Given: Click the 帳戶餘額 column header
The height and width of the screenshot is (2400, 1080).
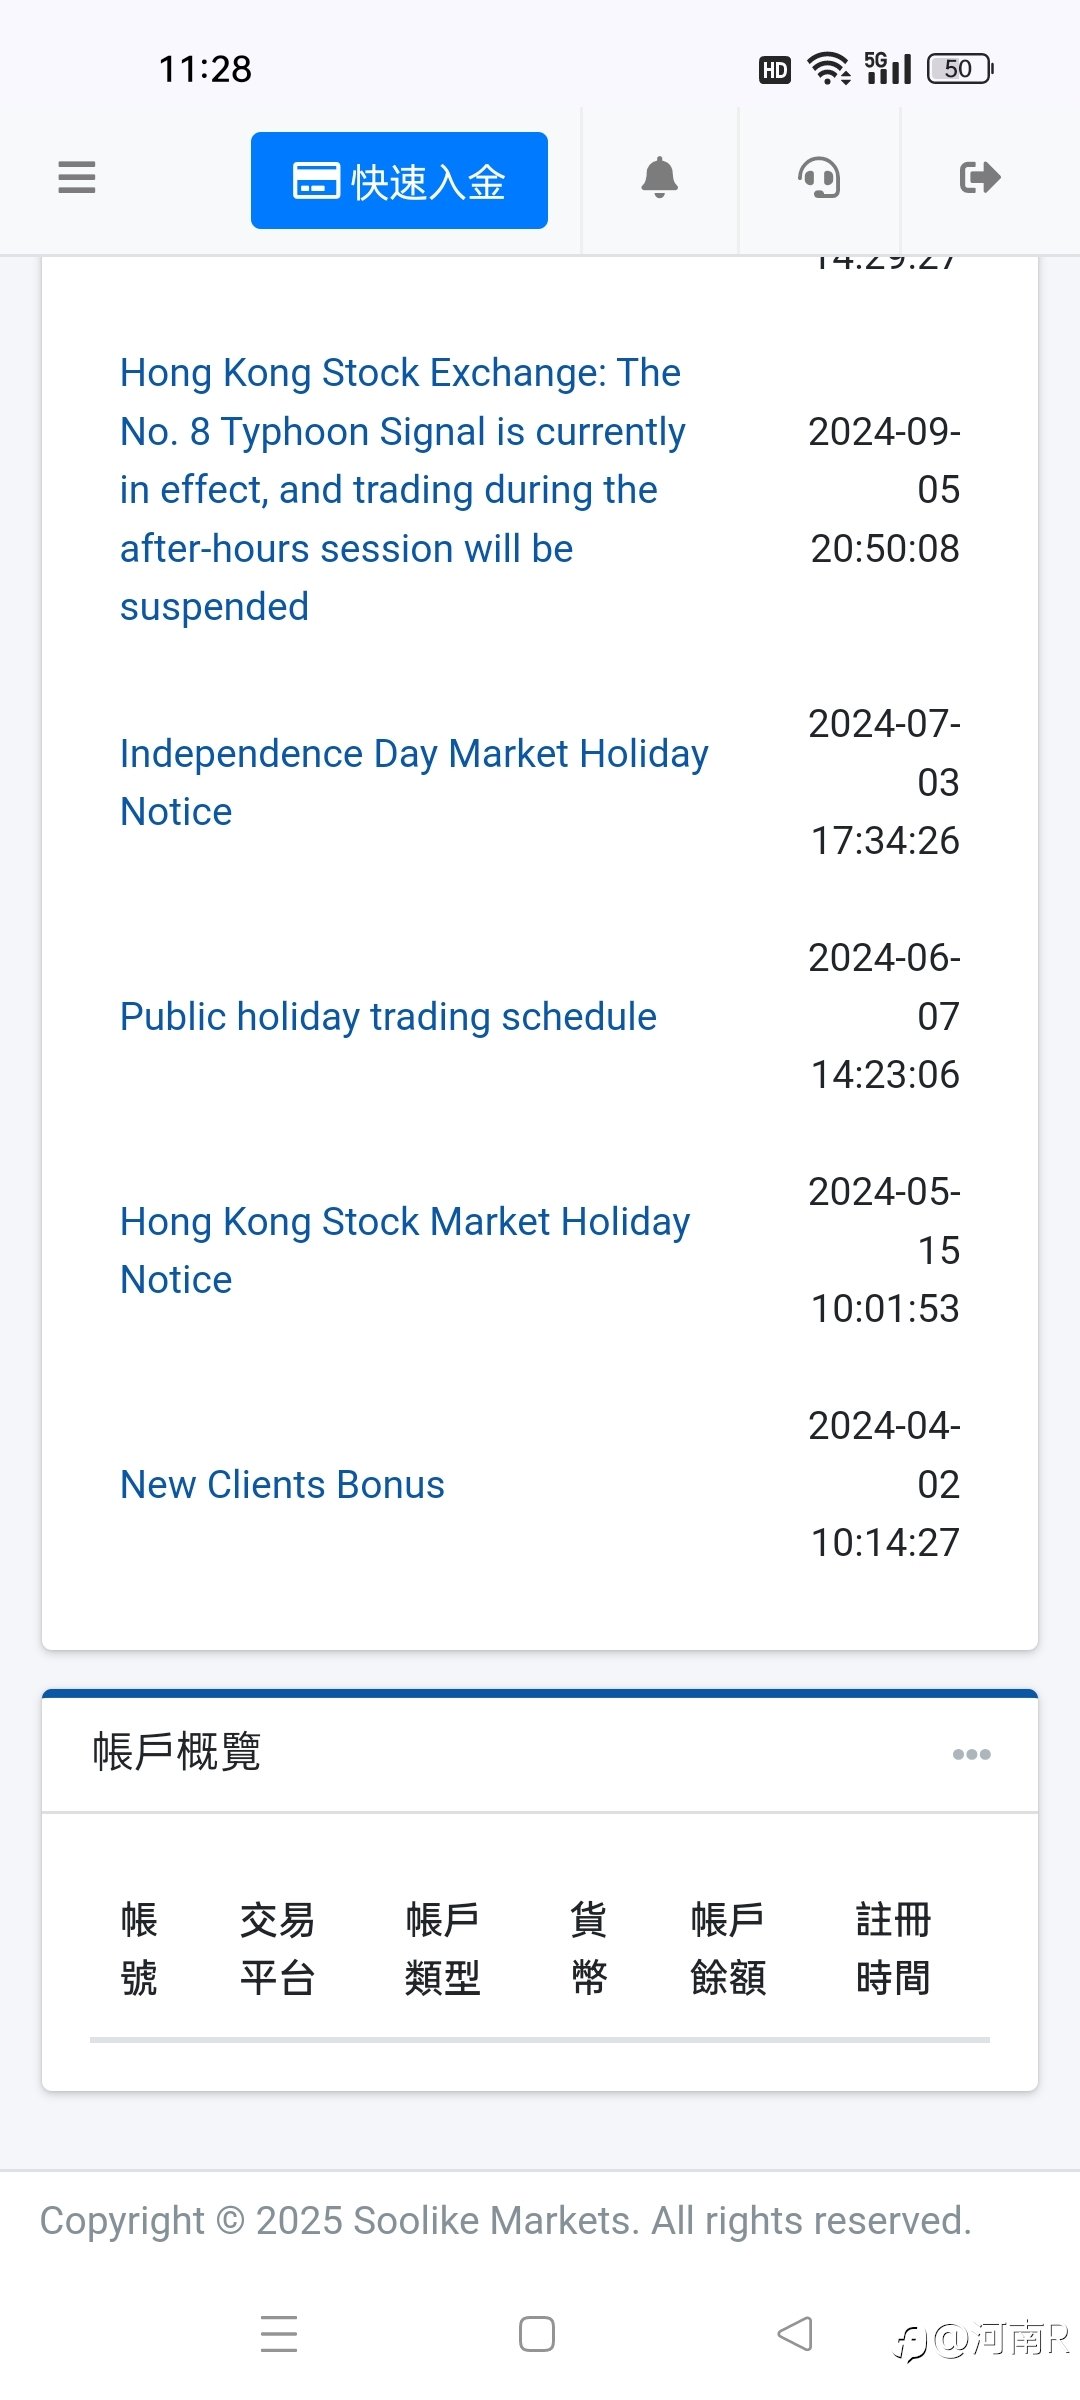Looking at the screenshot, I should [x=728, y=1948].
